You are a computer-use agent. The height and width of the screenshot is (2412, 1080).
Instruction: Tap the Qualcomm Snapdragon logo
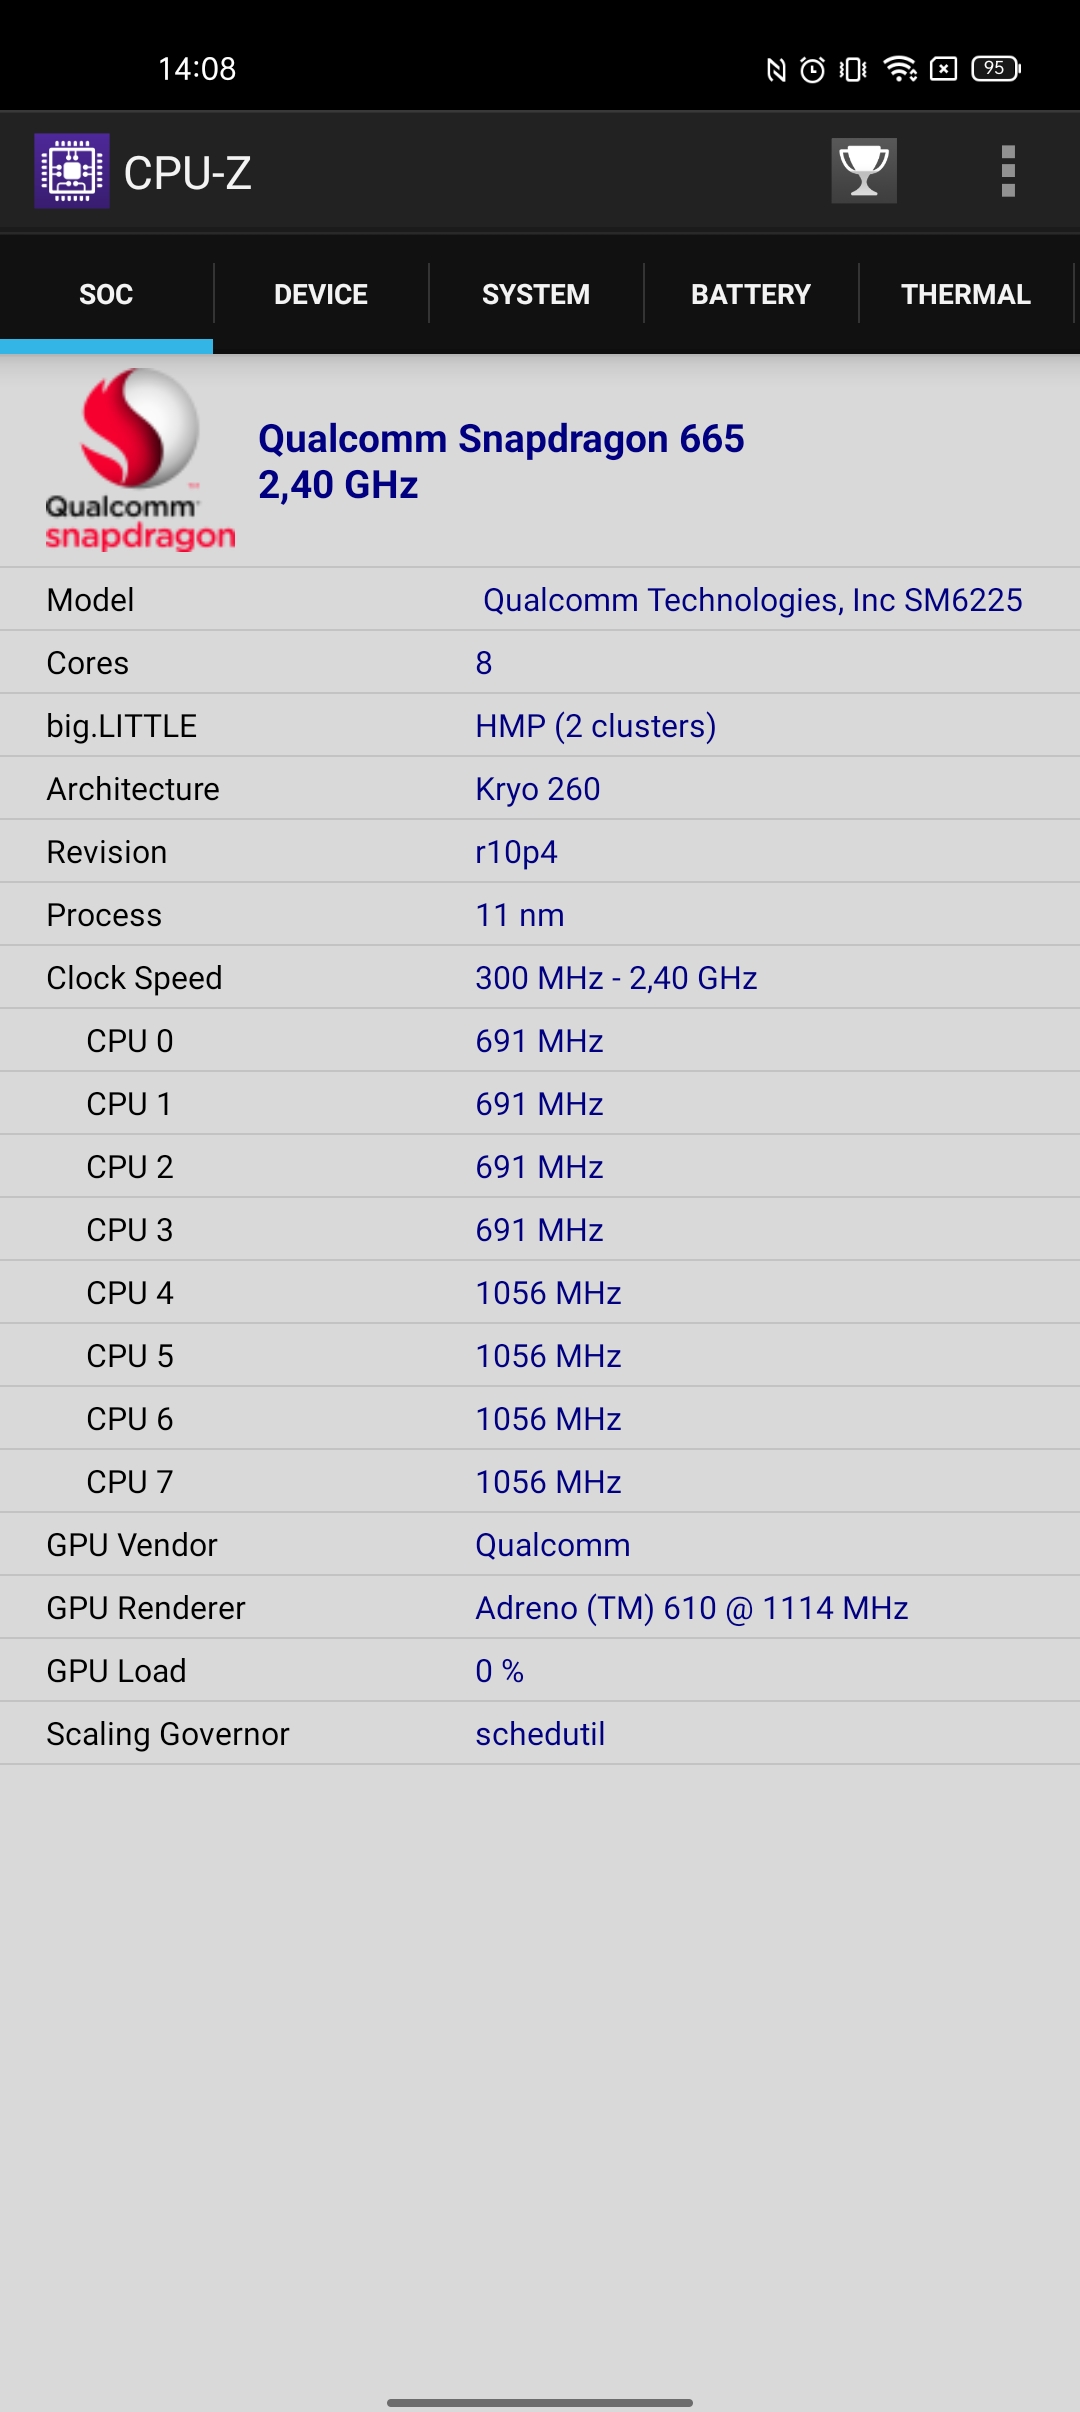click(139, 460)
